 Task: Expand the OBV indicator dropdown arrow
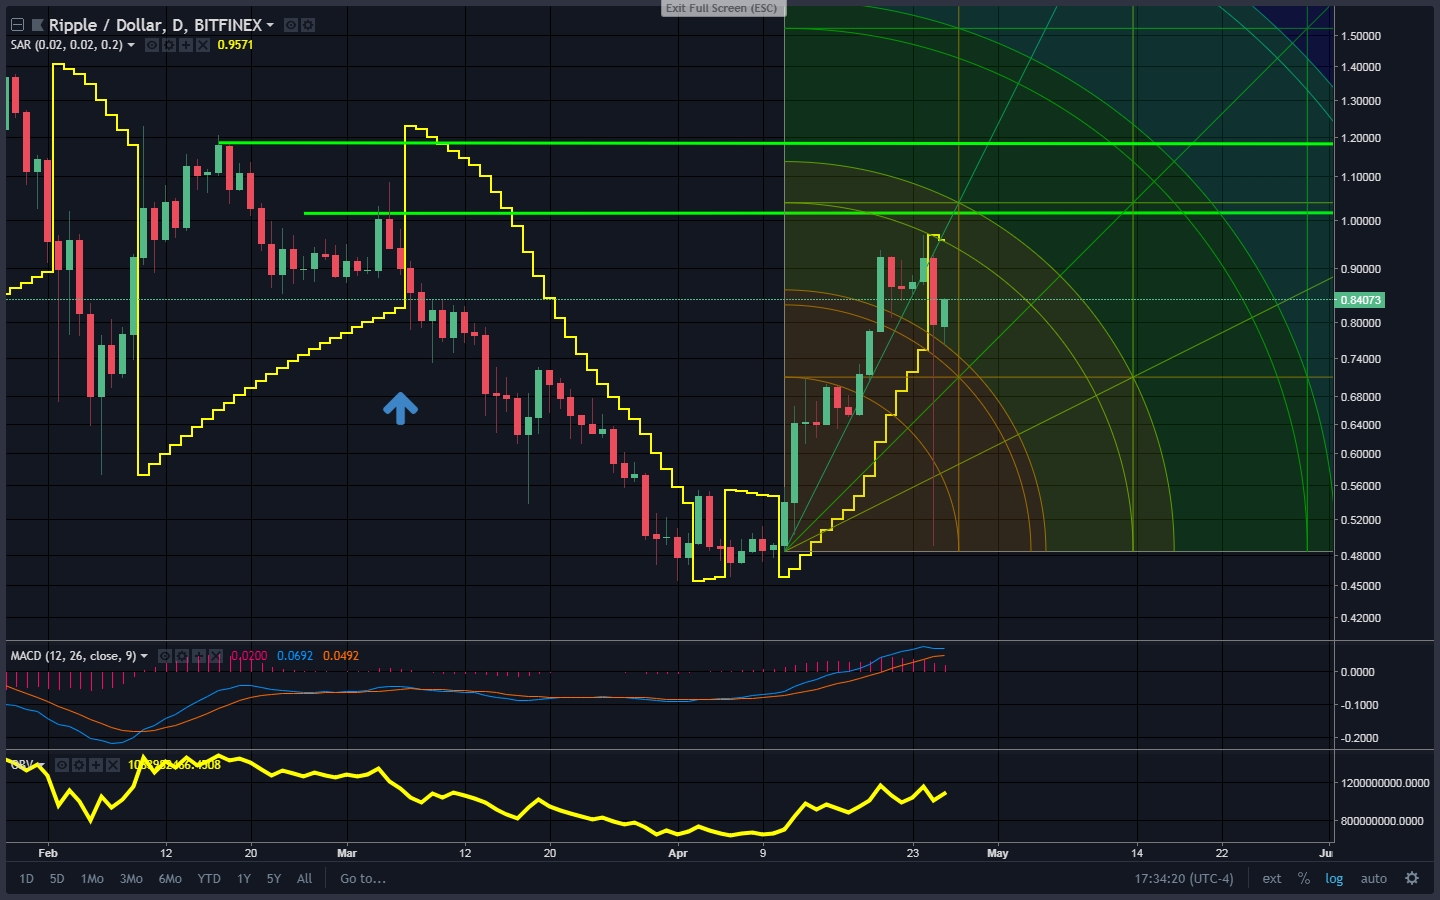point(41,765)
